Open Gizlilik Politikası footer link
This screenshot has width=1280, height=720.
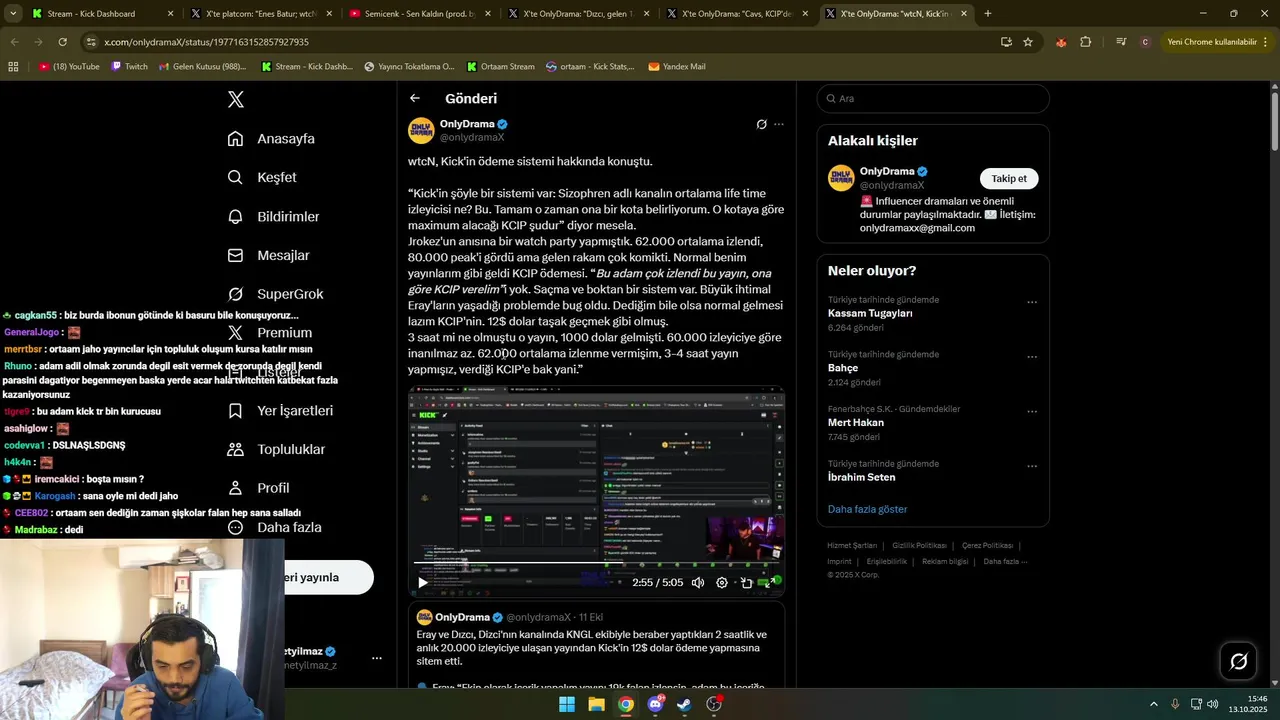pos(919,546)
